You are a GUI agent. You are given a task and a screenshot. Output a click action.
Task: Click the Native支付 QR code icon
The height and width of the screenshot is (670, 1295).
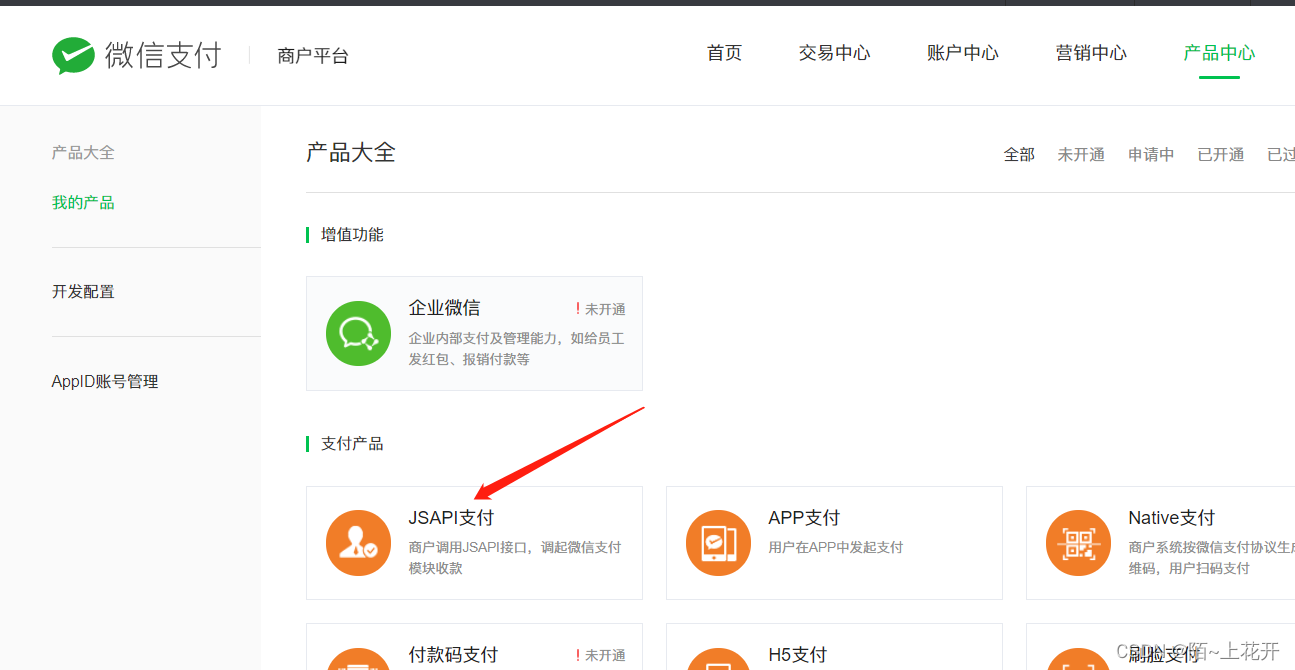1078,543
